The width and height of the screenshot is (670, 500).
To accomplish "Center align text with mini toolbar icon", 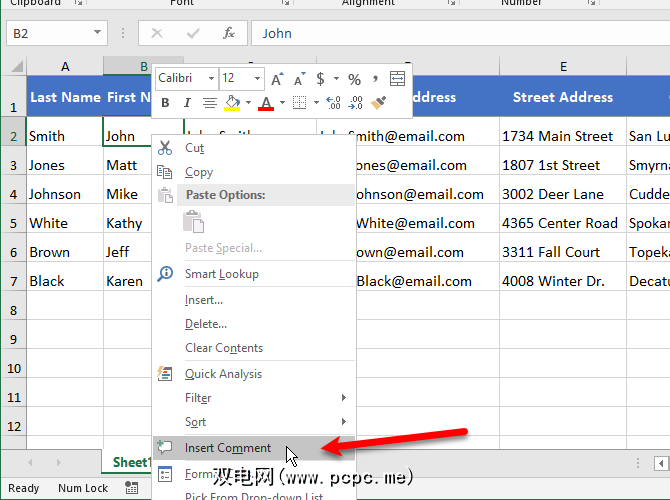I will pyautogui.click(x=209, y=103).
